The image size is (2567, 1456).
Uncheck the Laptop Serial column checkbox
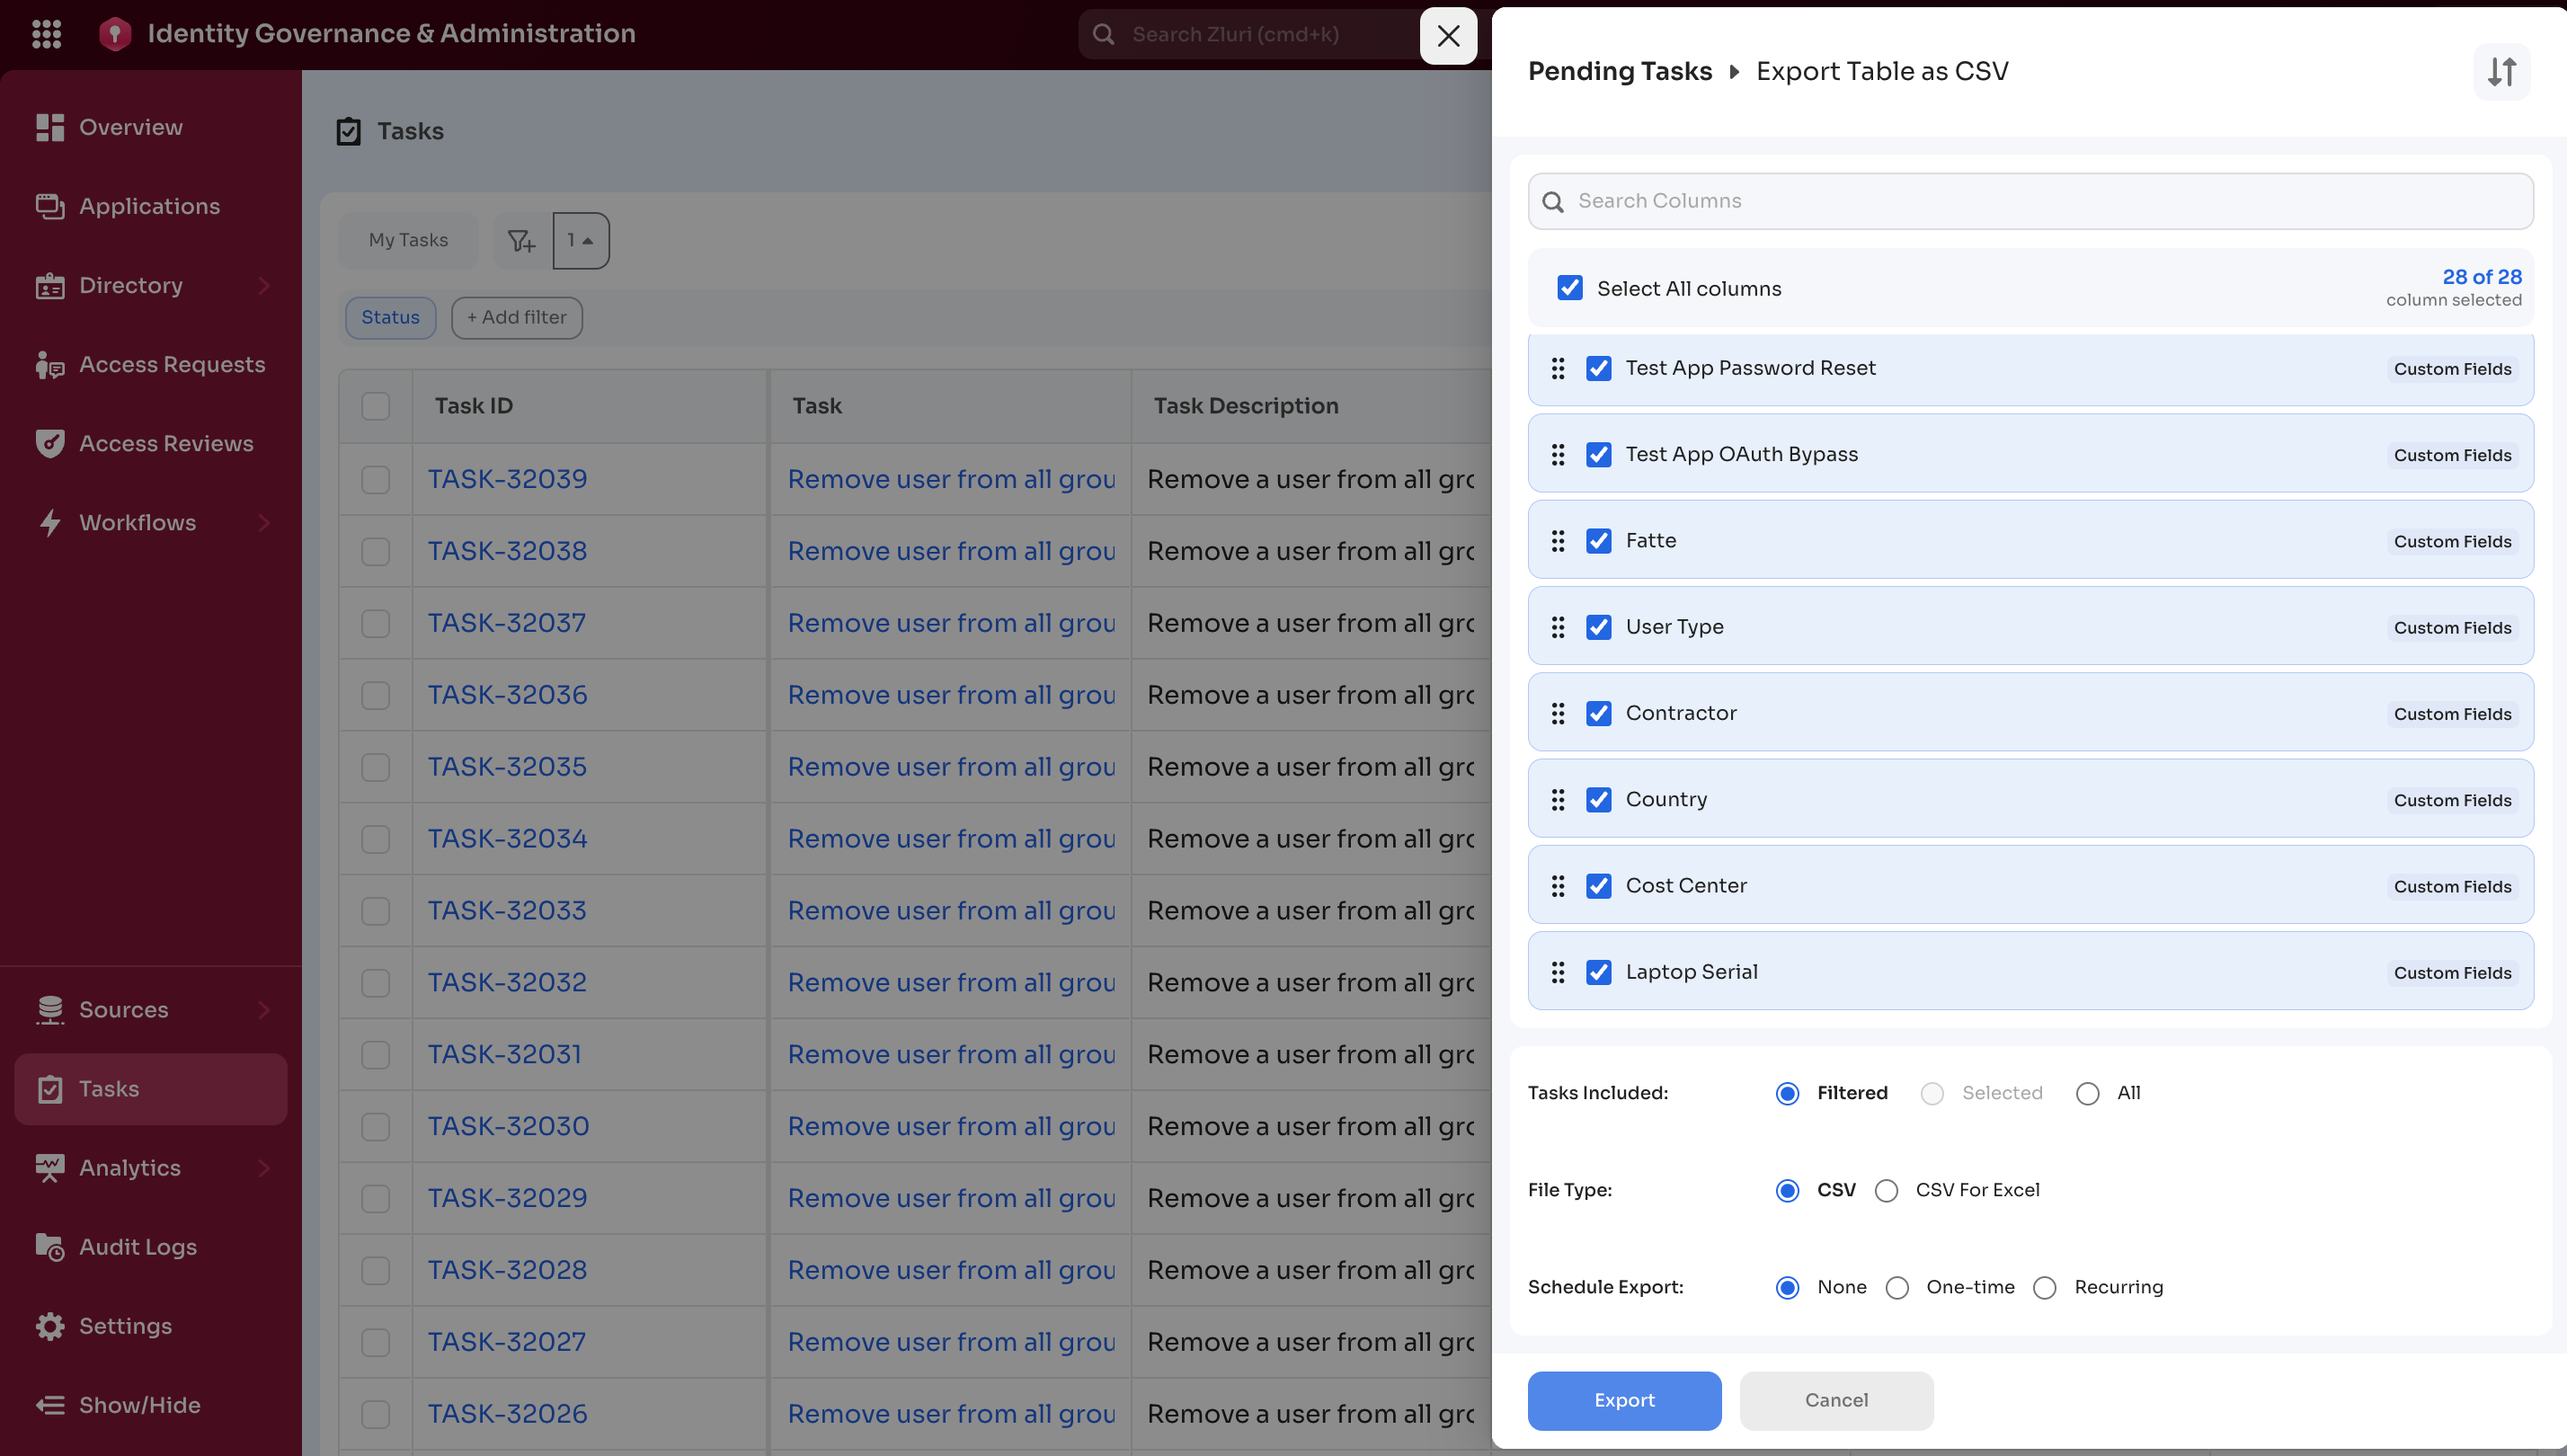1598,972
